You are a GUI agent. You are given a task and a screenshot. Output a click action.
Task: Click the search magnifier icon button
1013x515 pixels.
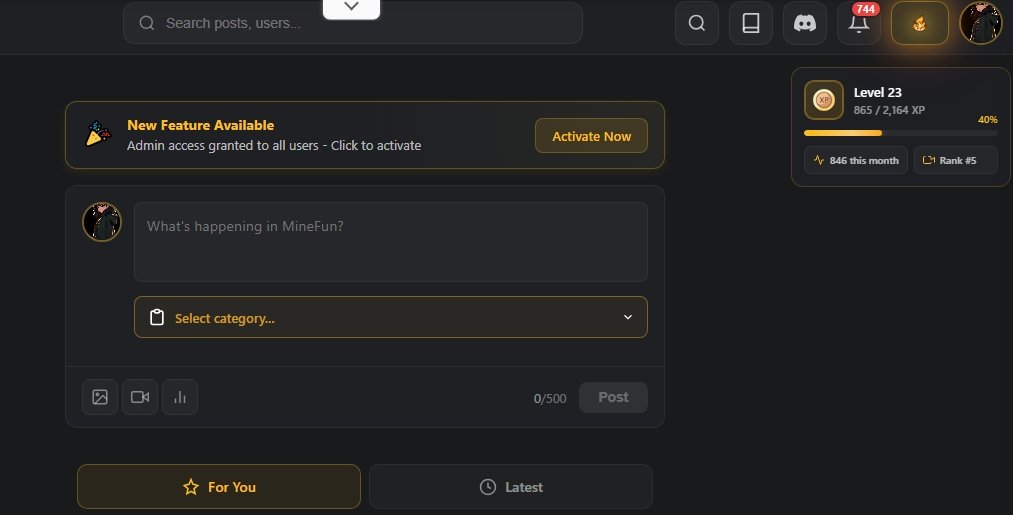tap(697, 23)
